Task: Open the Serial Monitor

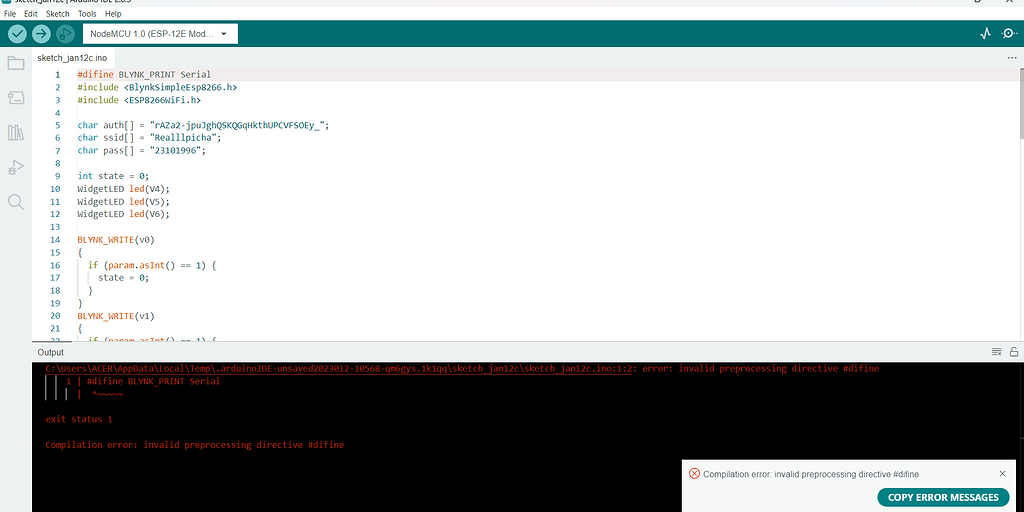Action: pyautogui.click(x=1009, y=34)
